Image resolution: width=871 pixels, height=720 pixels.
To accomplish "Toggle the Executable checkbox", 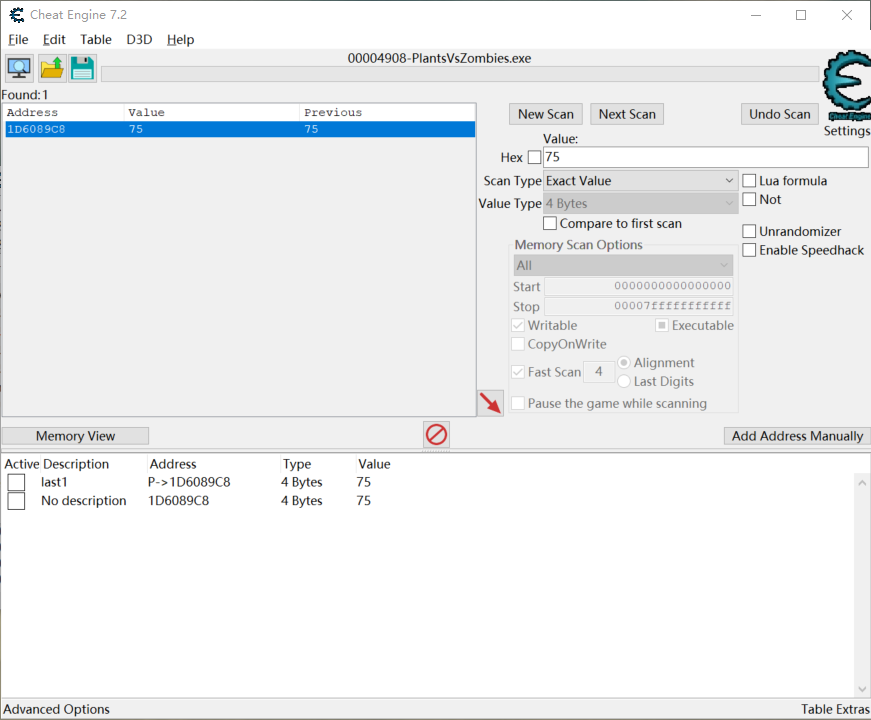I will pyautogui.click(x=662, y=325).
